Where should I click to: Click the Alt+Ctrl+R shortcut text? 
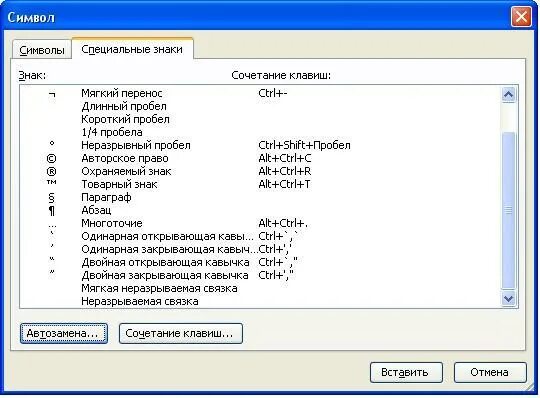(x=285, y=171)
